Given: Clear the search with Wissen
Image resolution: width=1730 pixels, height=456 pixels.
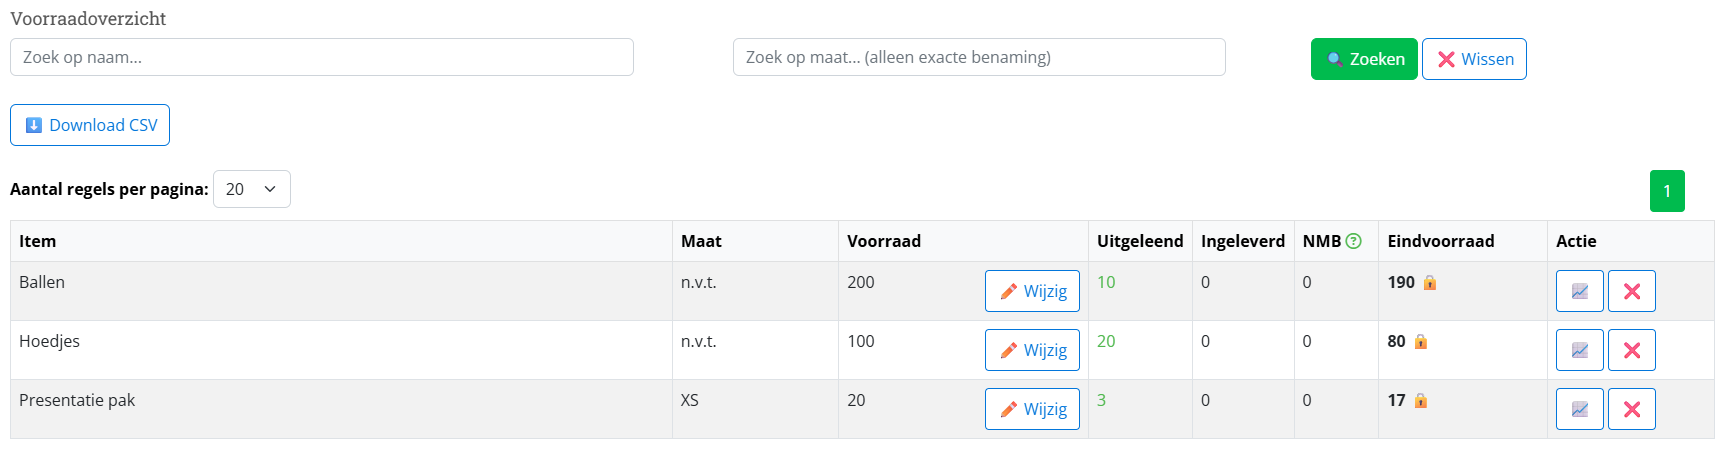Looking at the screenshot, I should point(1474,59).
